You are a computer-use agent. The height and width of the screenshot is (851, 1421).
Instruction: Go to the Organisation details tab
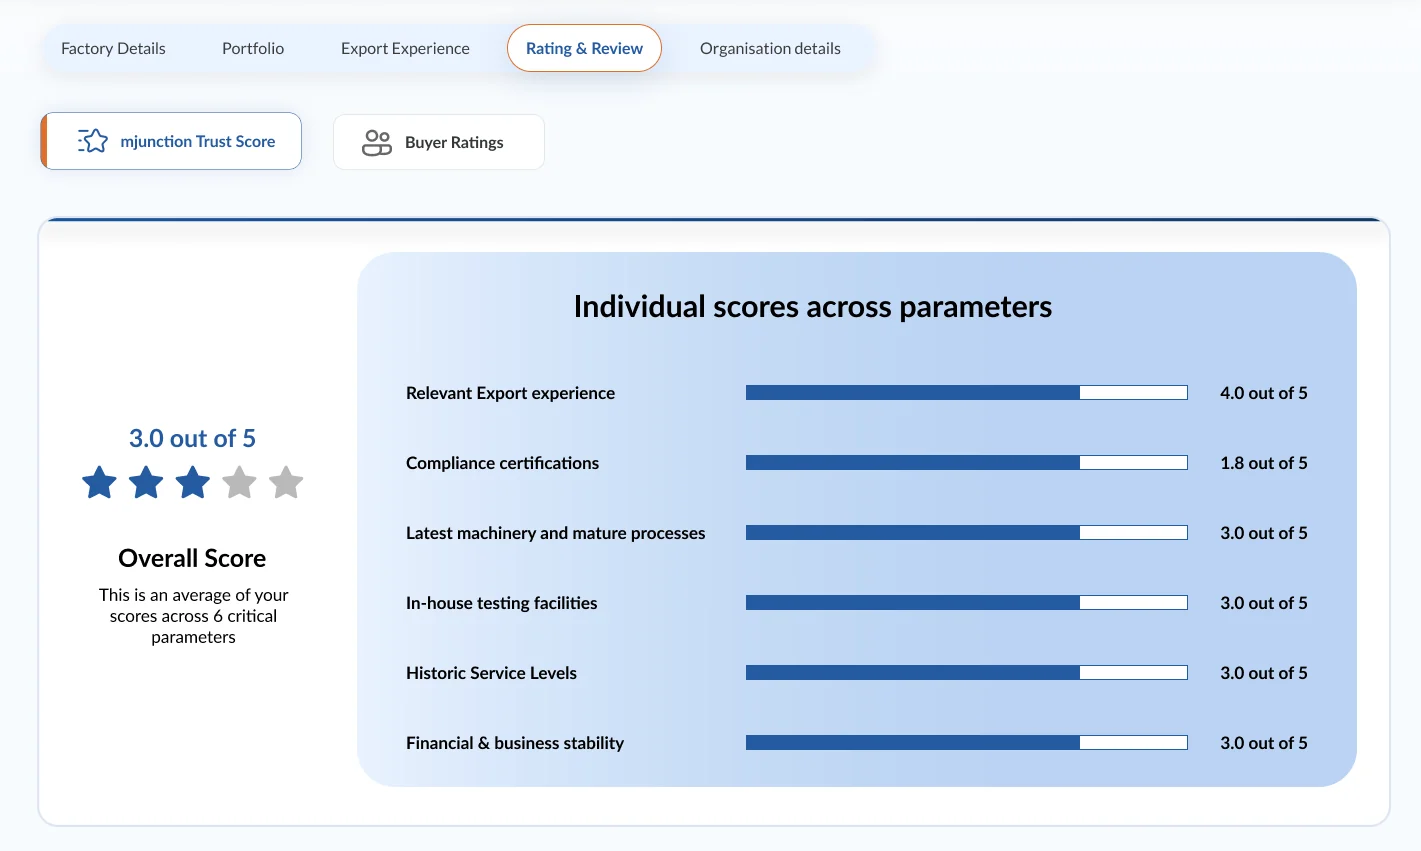[x=770, y=48]
